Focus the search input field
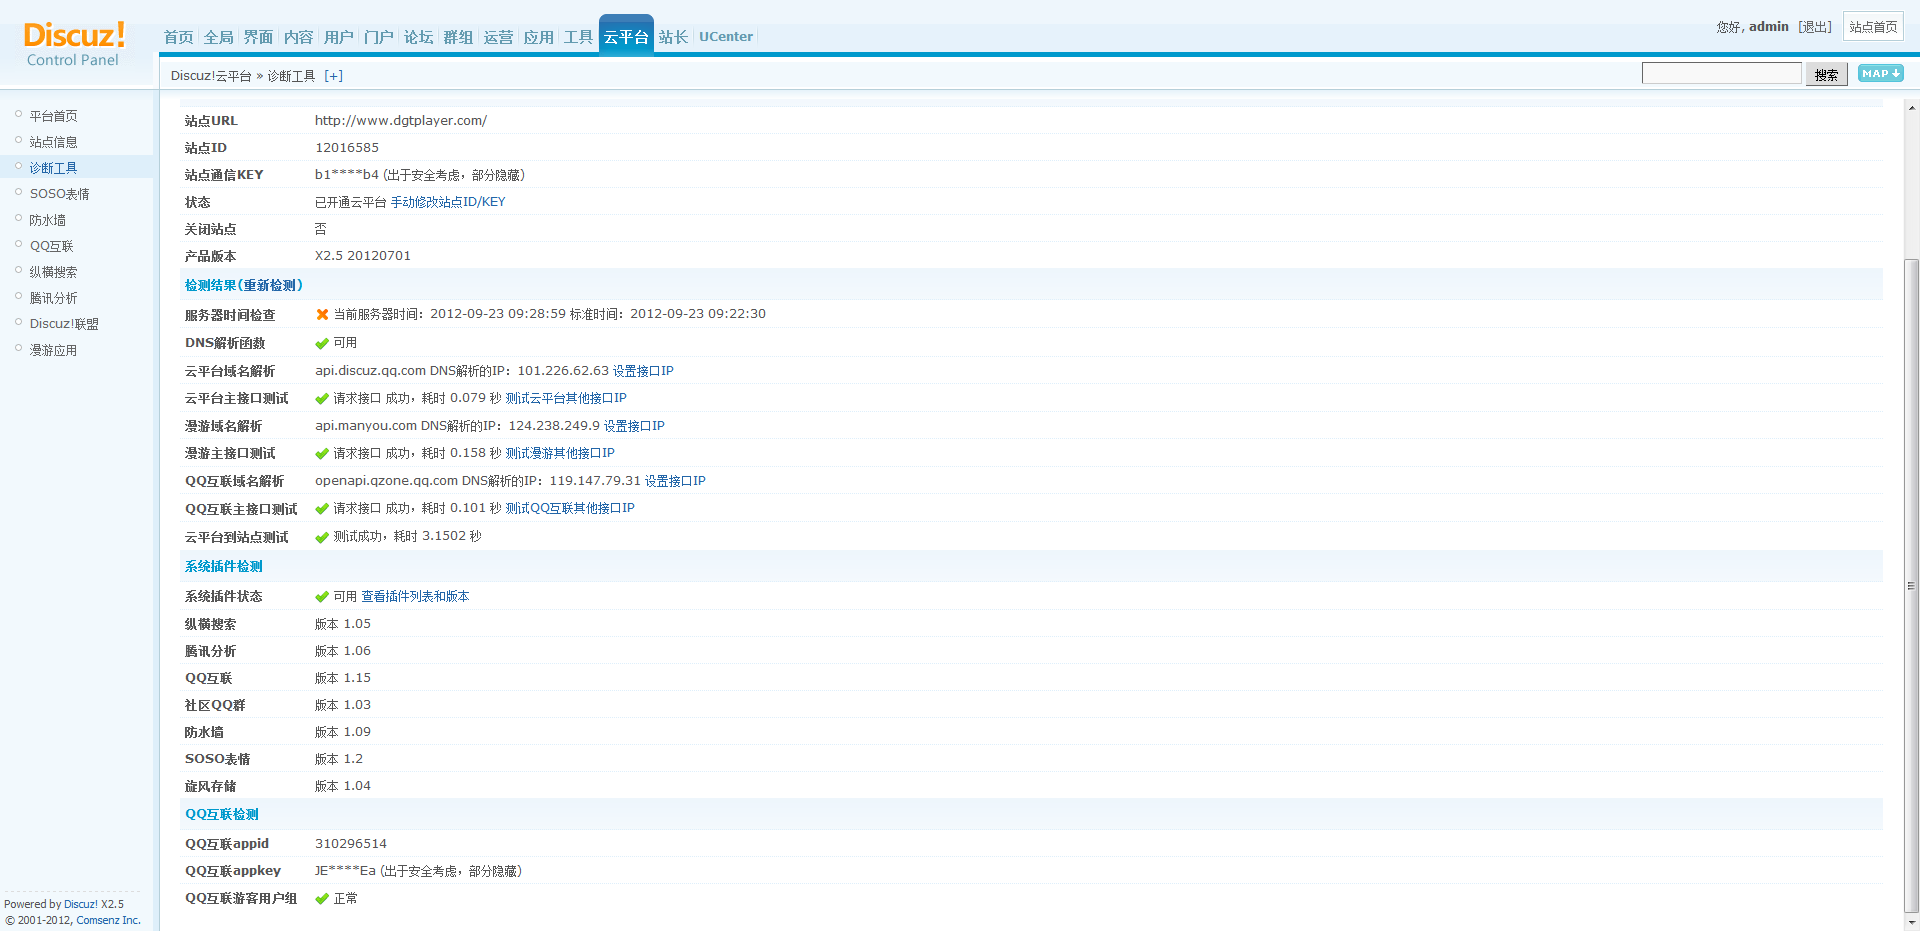 click(x=1721, y=74)
